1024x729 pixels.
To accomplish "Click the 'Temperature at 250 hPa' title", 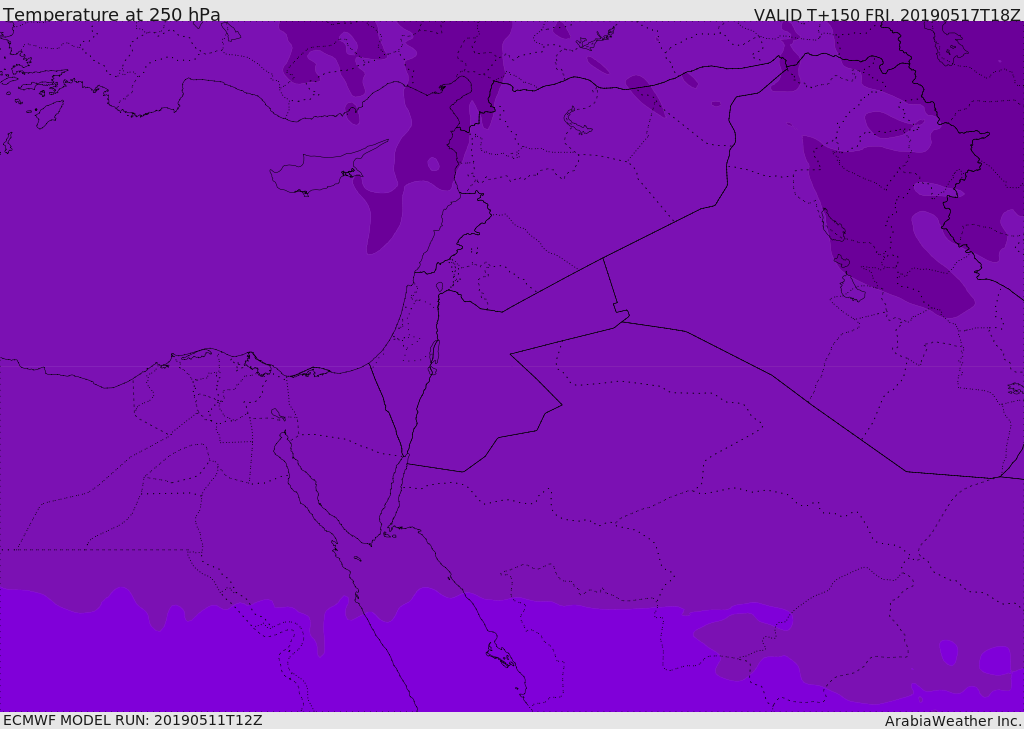I will click(x=112, y=14).
